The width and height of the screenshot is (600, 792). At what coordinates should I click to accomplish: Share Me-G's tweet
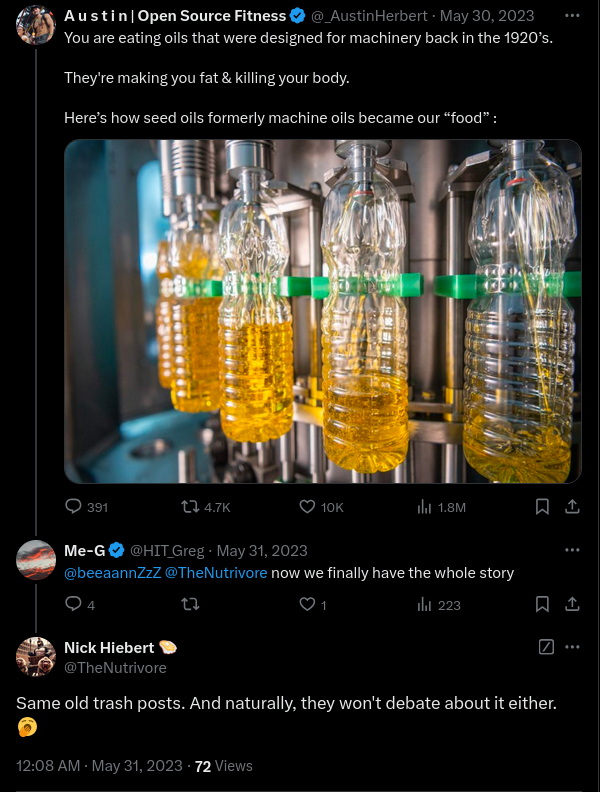tap(572, 604)
